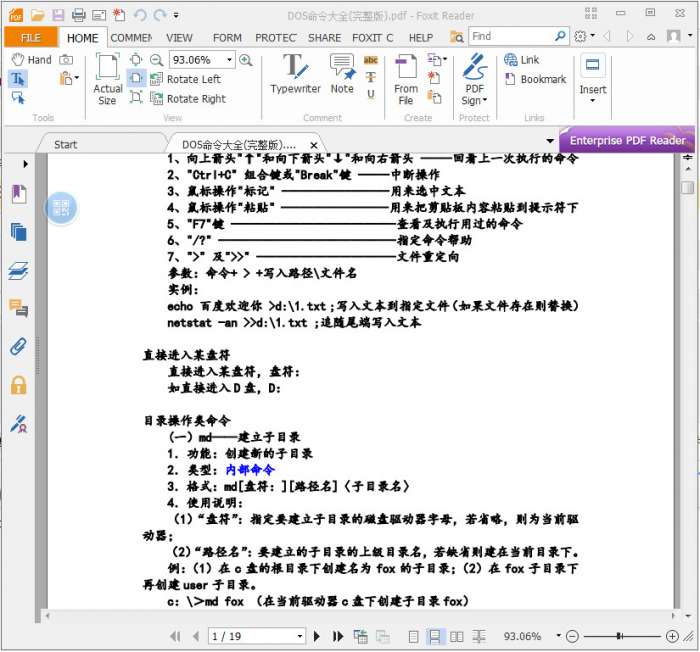Click the Zoom In magnifier icon

(x=246, y=59)
